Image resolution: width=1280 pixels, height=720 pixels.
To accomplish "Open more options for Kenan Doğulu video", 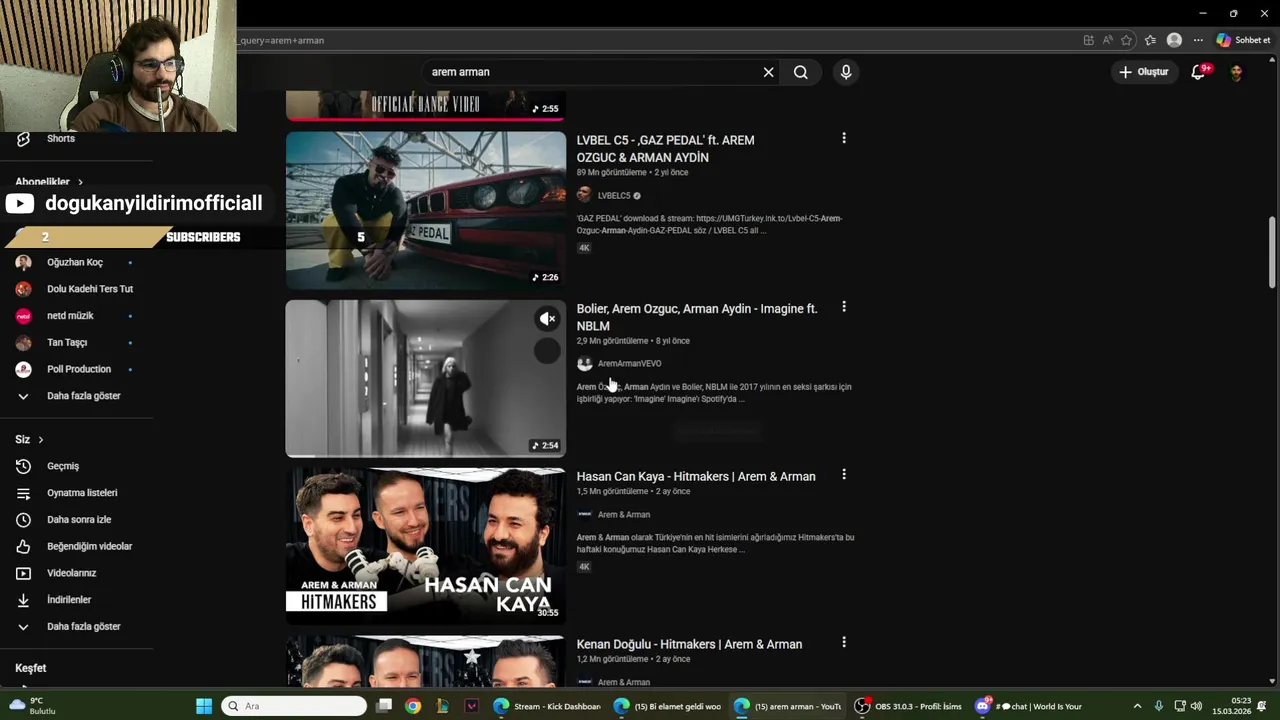I will coord(844,643).
